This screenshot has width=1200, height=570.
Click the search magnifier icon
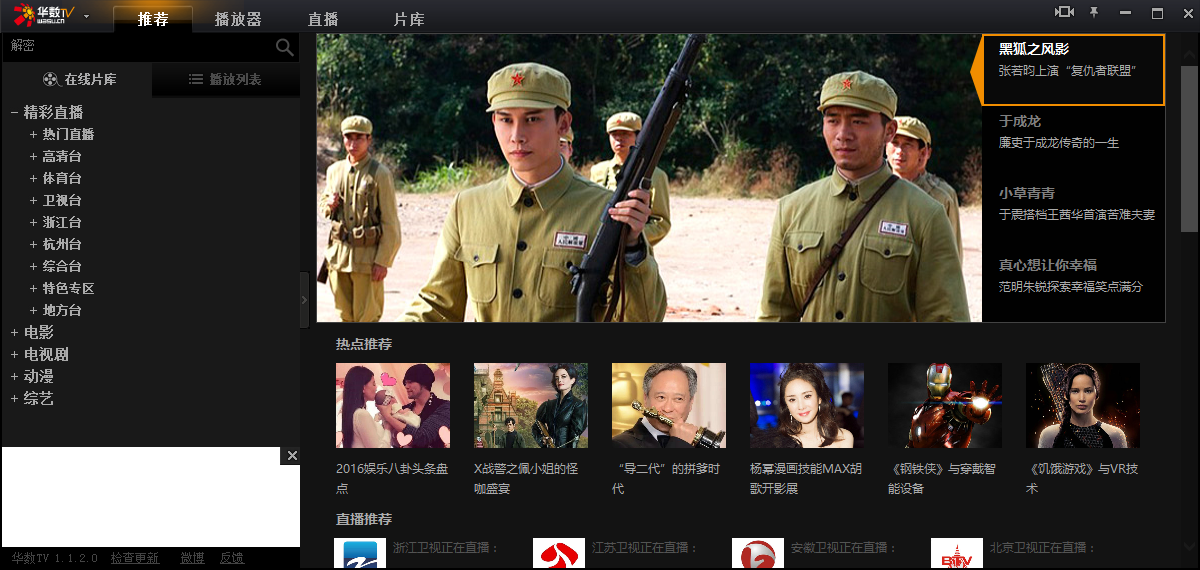[285, 47]
